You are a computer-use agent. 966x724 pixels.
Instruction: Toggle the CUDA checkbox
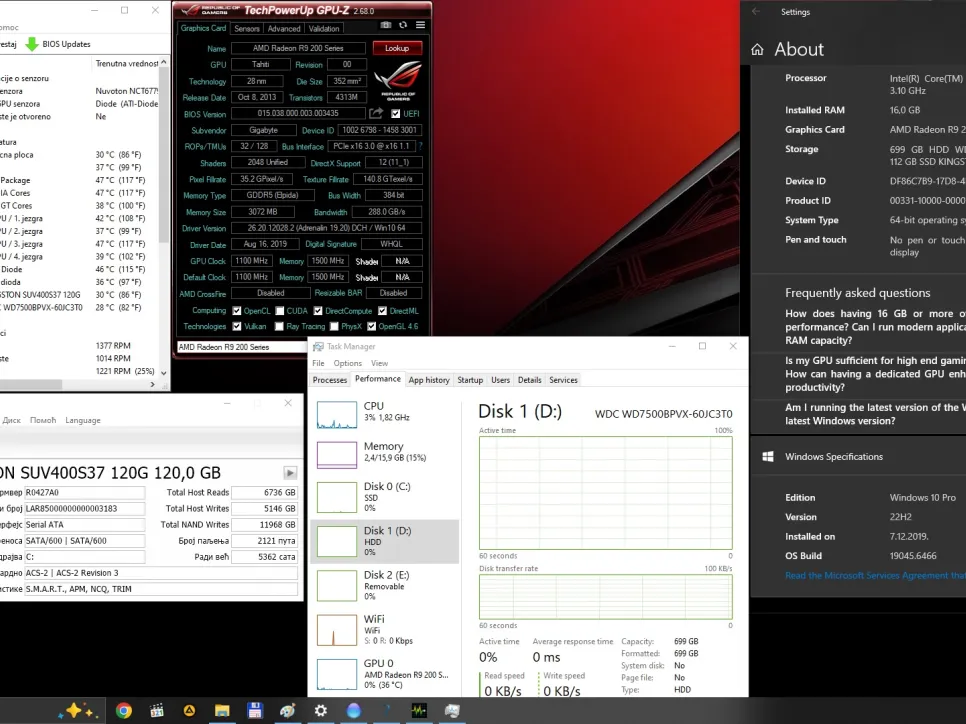(x=280, y=310)
